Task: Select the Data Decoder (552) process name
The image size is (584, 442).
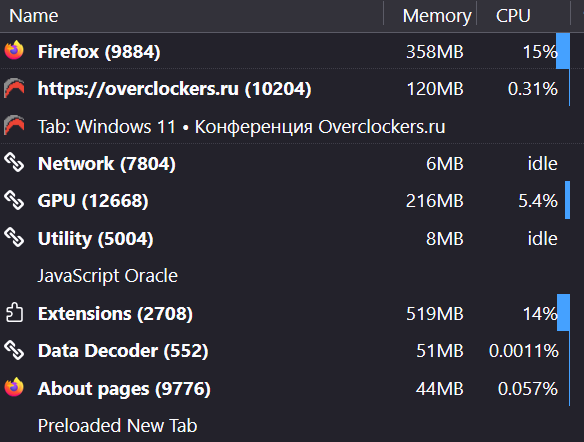Action: (x=123, y=351)
